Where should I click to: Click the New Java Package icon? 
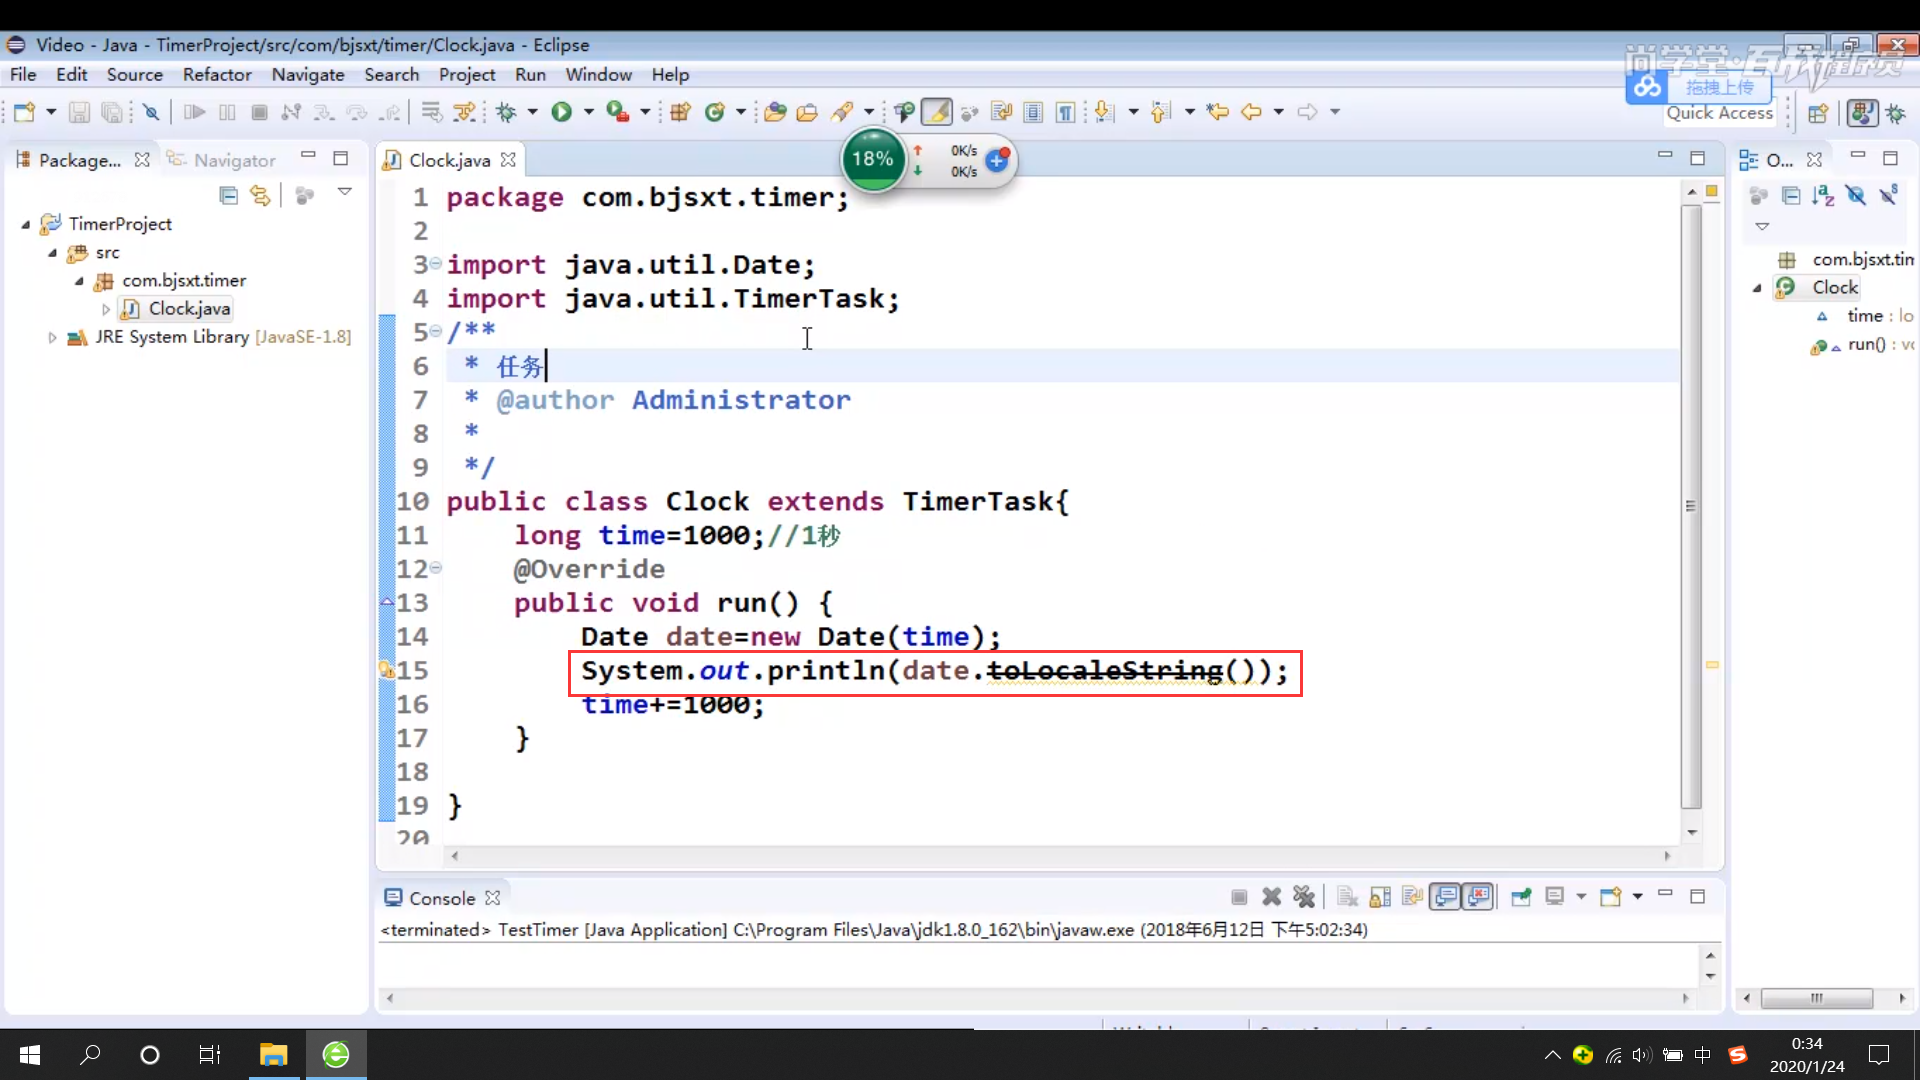681,112
